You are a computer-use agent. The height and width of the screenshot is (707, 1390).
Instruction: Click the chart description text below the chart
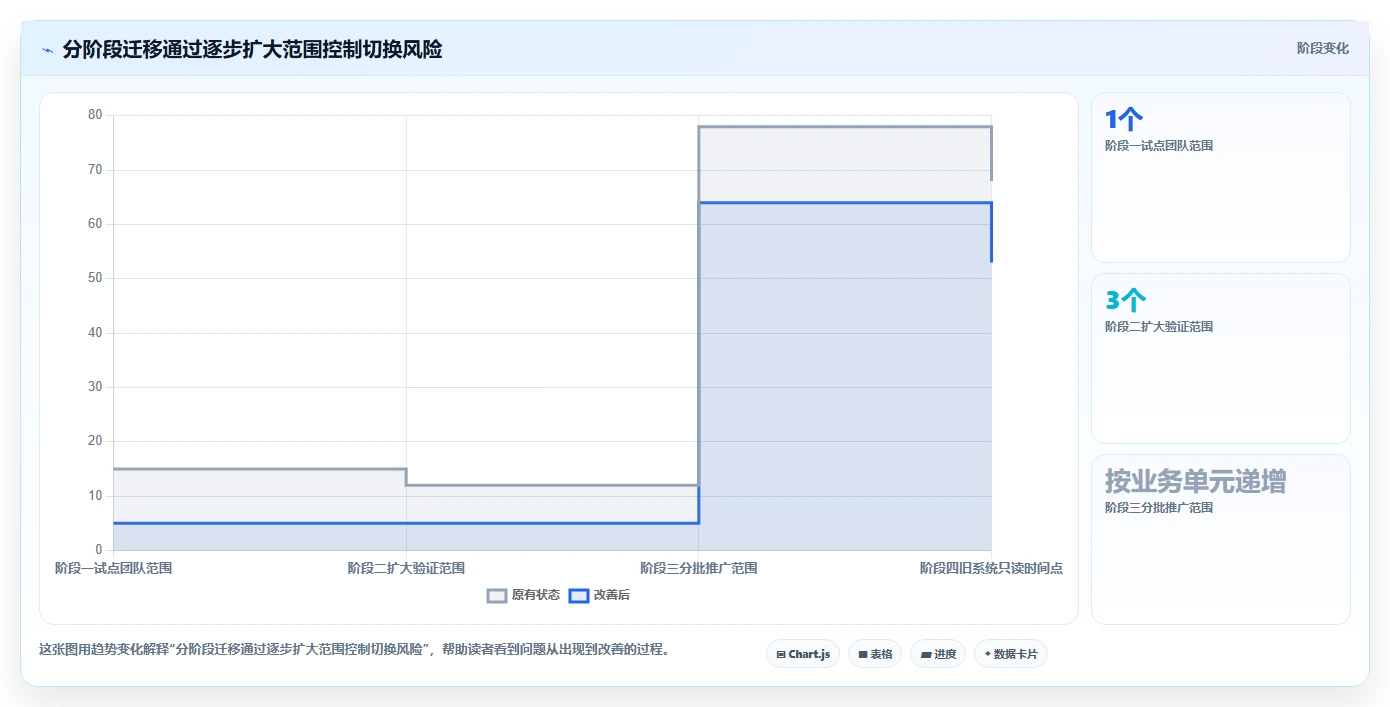tap(354, 650)
